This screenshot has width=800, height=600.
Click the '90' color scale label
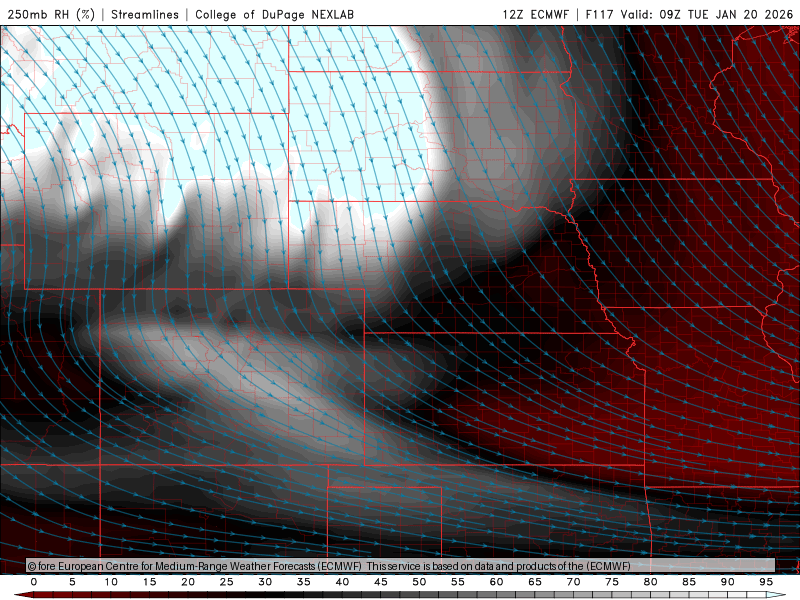point(728,582)
